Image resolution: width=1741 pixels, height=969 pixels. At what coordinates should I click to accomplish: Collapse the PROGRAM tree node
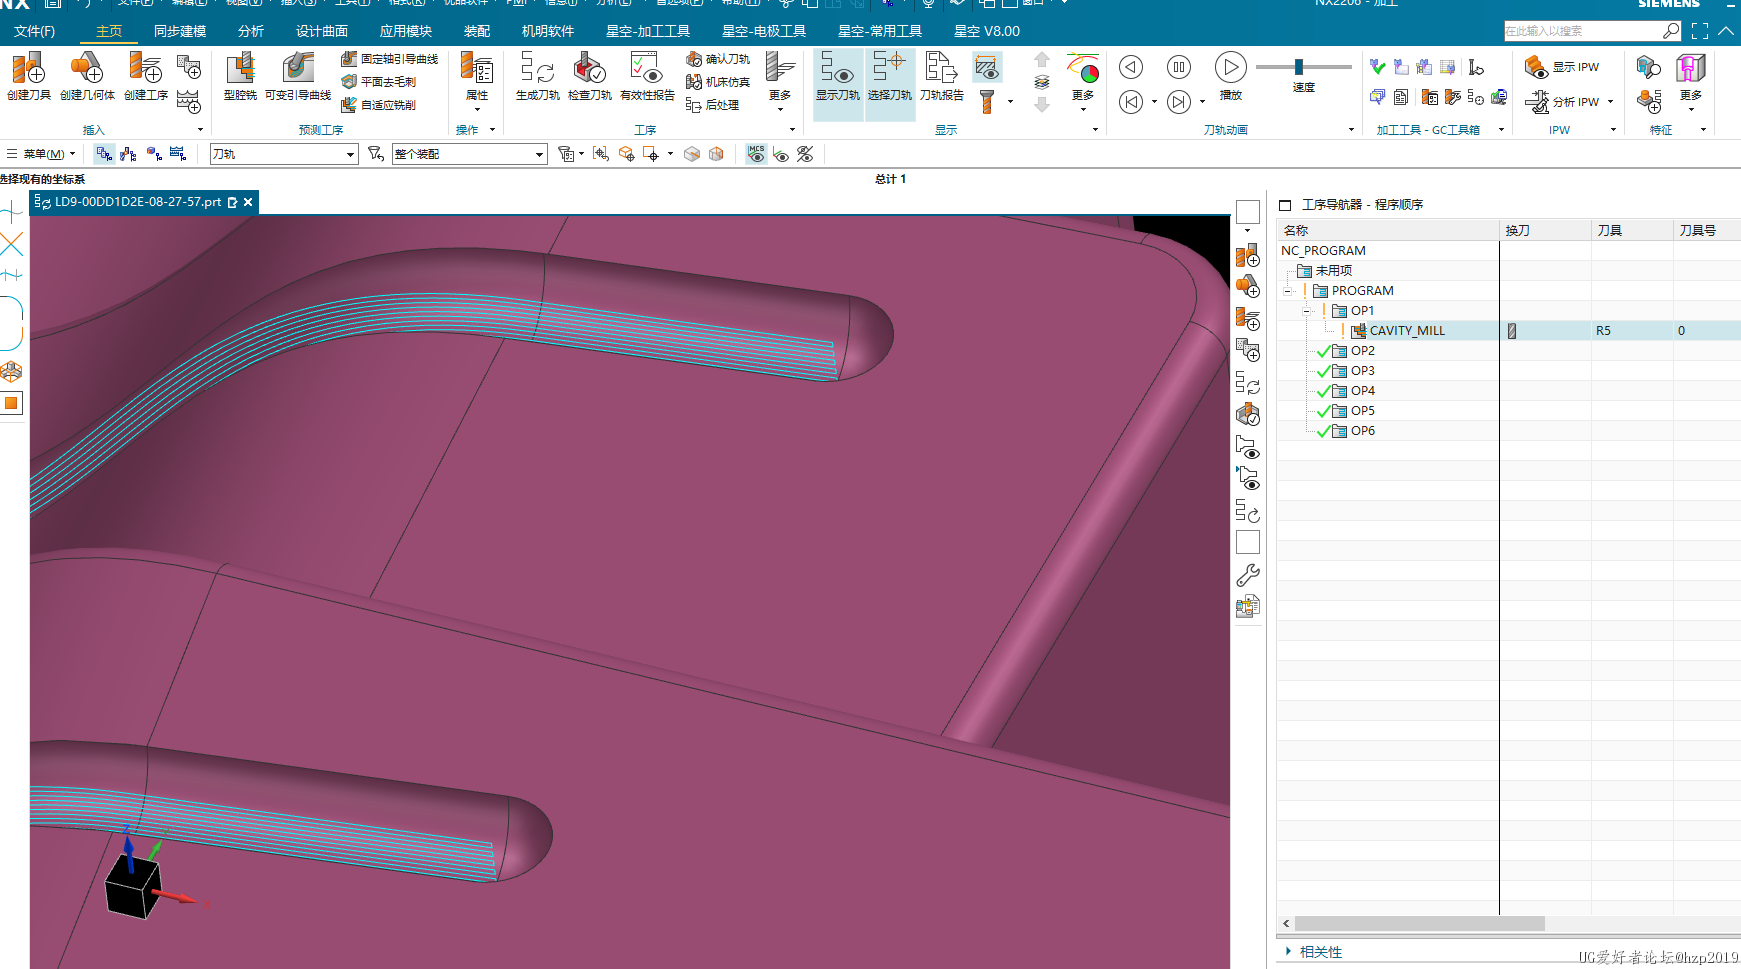[1288, 291]
